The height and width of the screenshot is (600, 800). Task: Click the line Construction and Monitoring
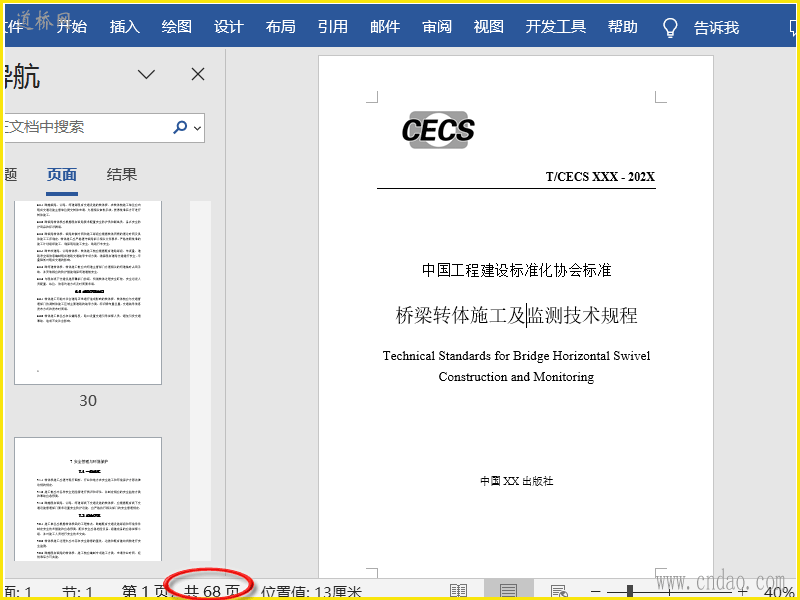[x=516, y=377]
